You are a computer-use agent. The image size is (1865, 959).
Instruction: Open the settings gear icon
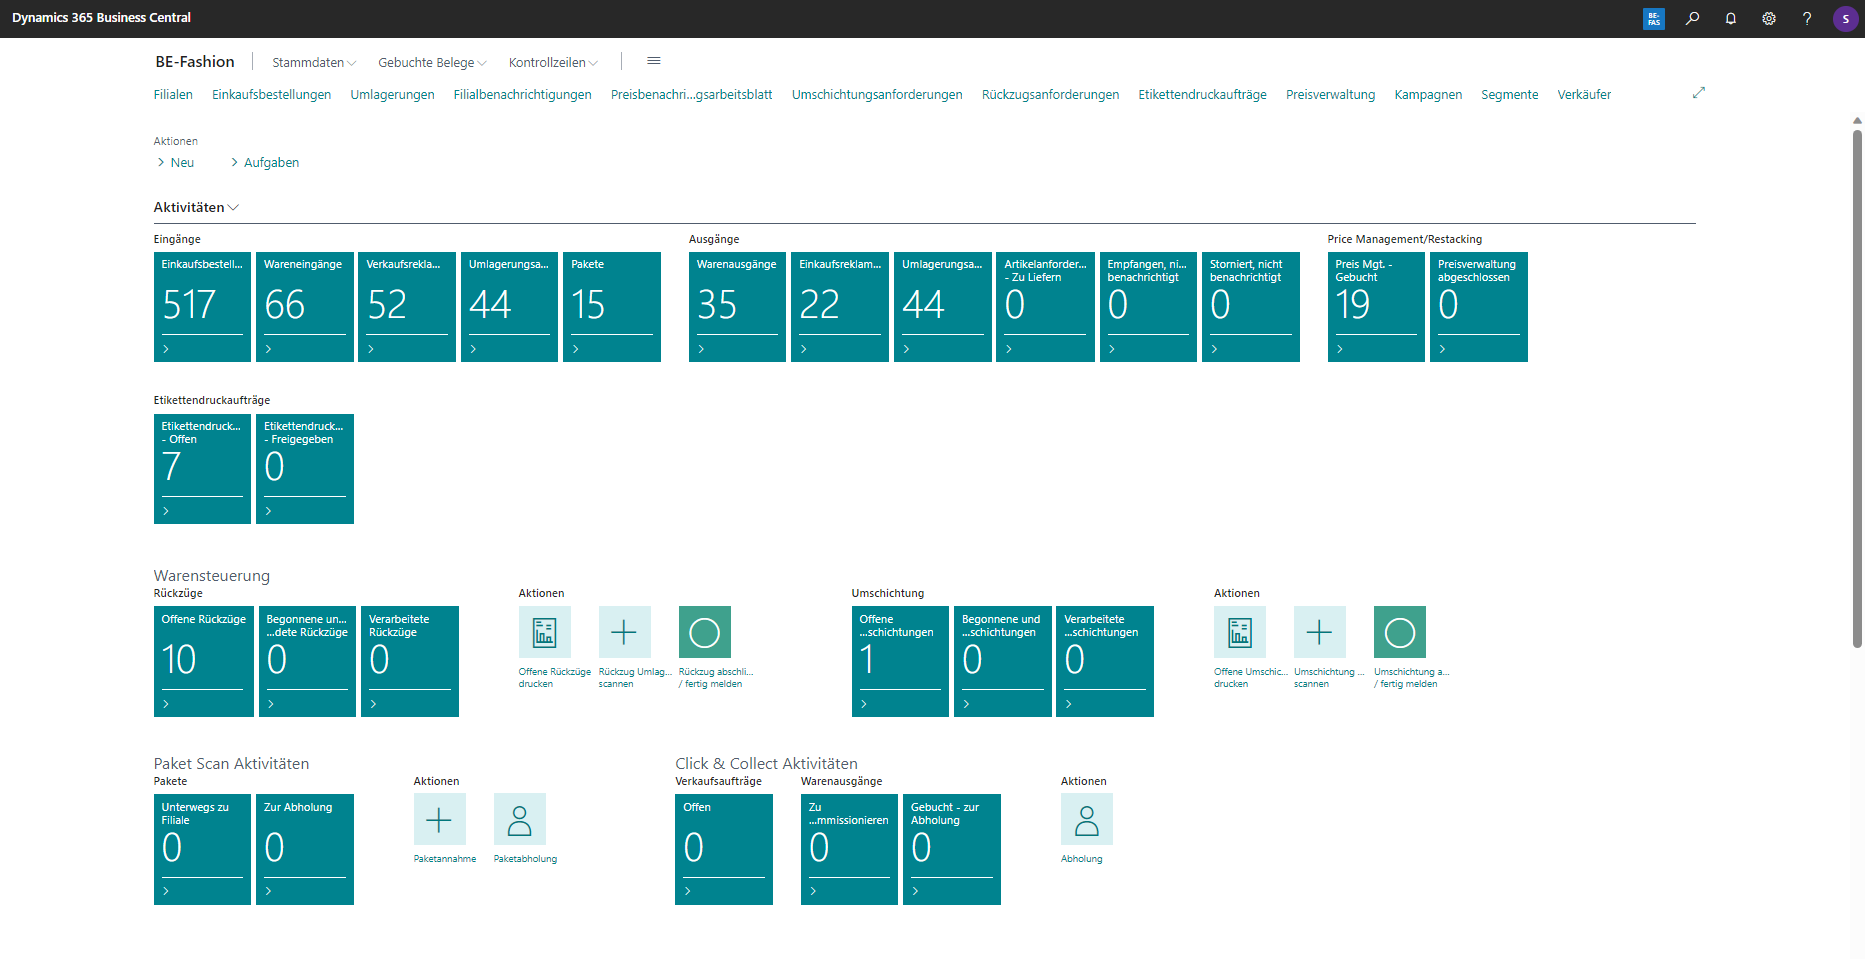tap(1768, 18)
